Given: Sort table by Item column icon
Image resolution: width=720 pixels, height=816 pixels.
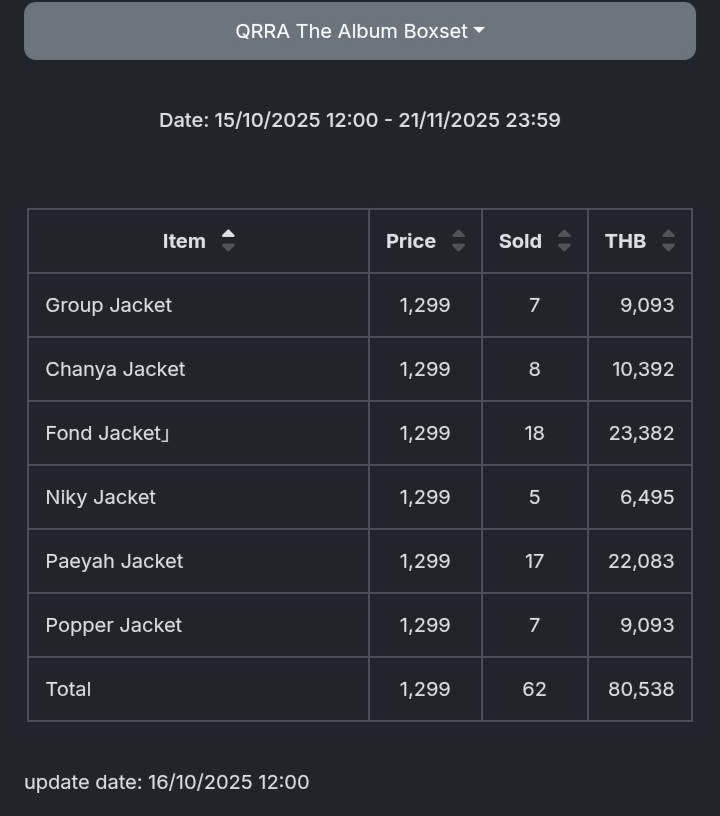Looking at the screenshot, I should coord(228,241).
